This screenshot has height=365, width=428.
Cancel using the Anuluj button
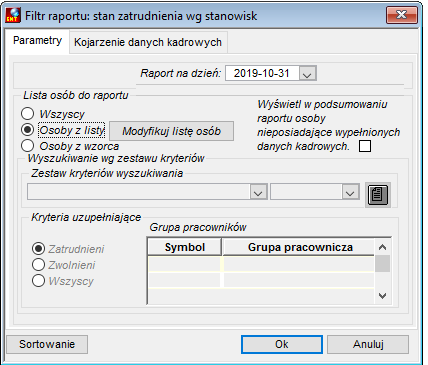point(368,344)
